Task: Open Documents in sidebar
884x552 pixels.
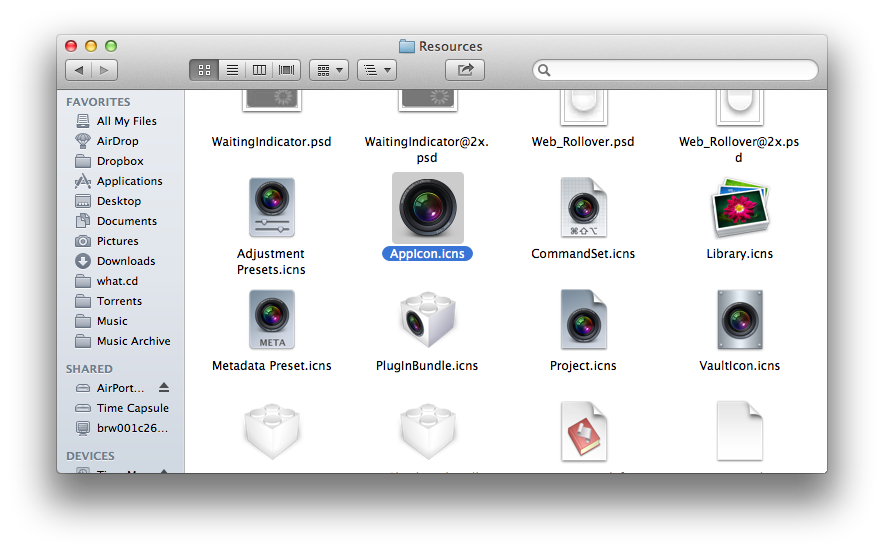Action: pyautogui.click(x=126, y=221)
